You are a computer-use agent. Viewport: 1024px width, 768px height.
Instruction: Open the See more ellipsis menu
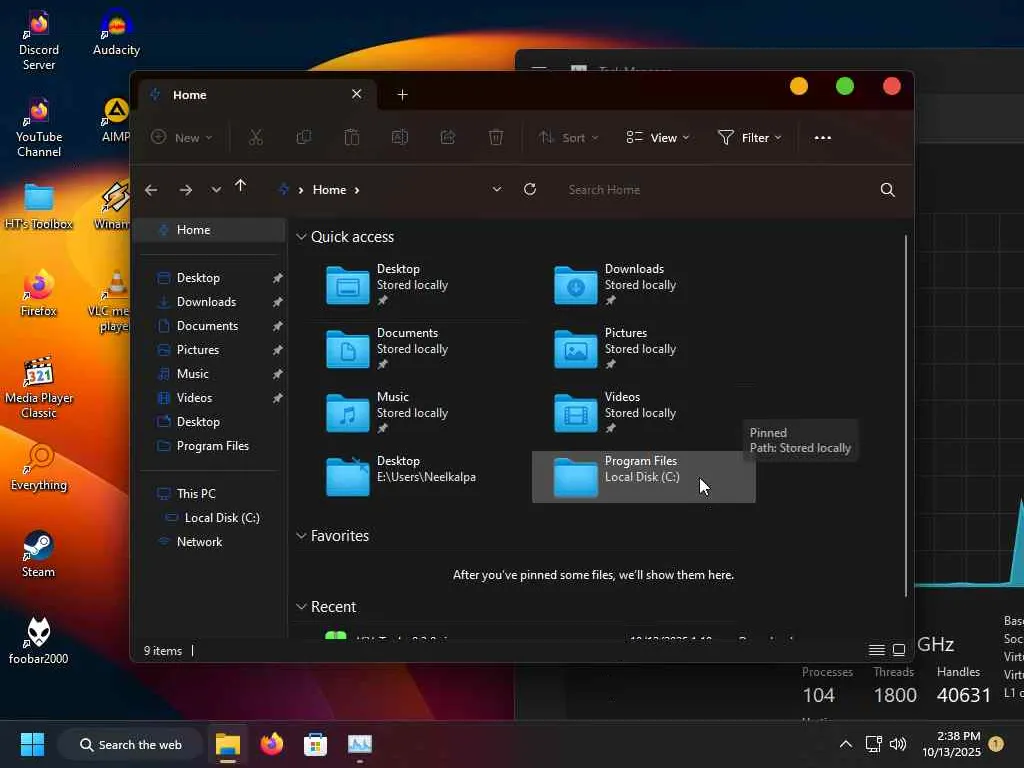coord(823,138)
